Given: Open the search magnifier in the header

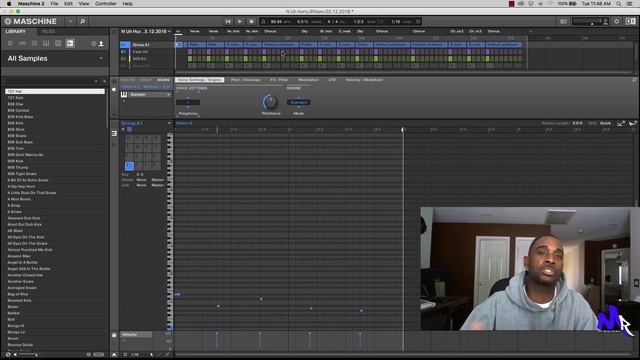Looking at the screenshot, I should [x=82, y=21].
